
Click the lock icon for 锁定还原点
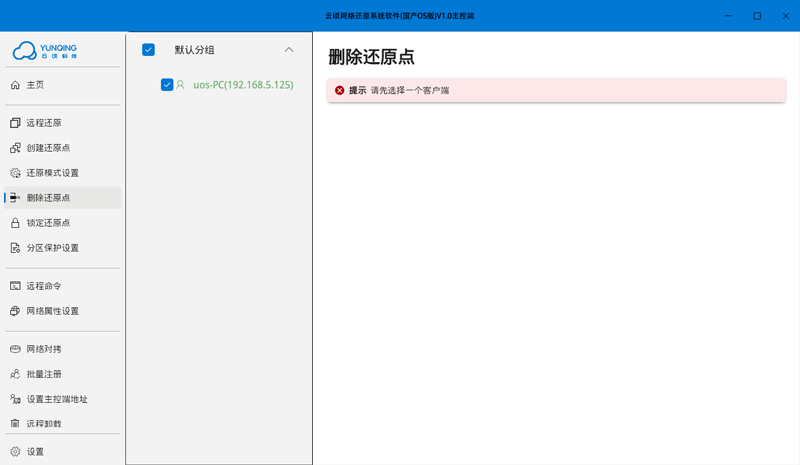click(15, 223)
